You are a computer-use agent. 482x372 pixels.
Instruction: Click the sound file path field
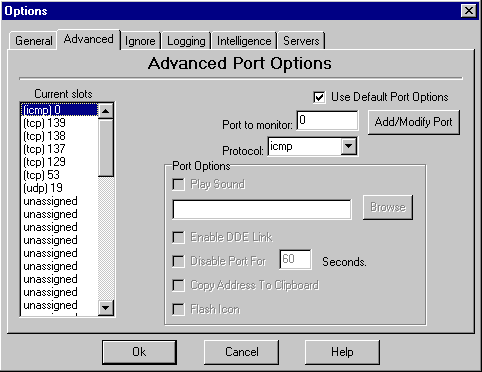262,209
